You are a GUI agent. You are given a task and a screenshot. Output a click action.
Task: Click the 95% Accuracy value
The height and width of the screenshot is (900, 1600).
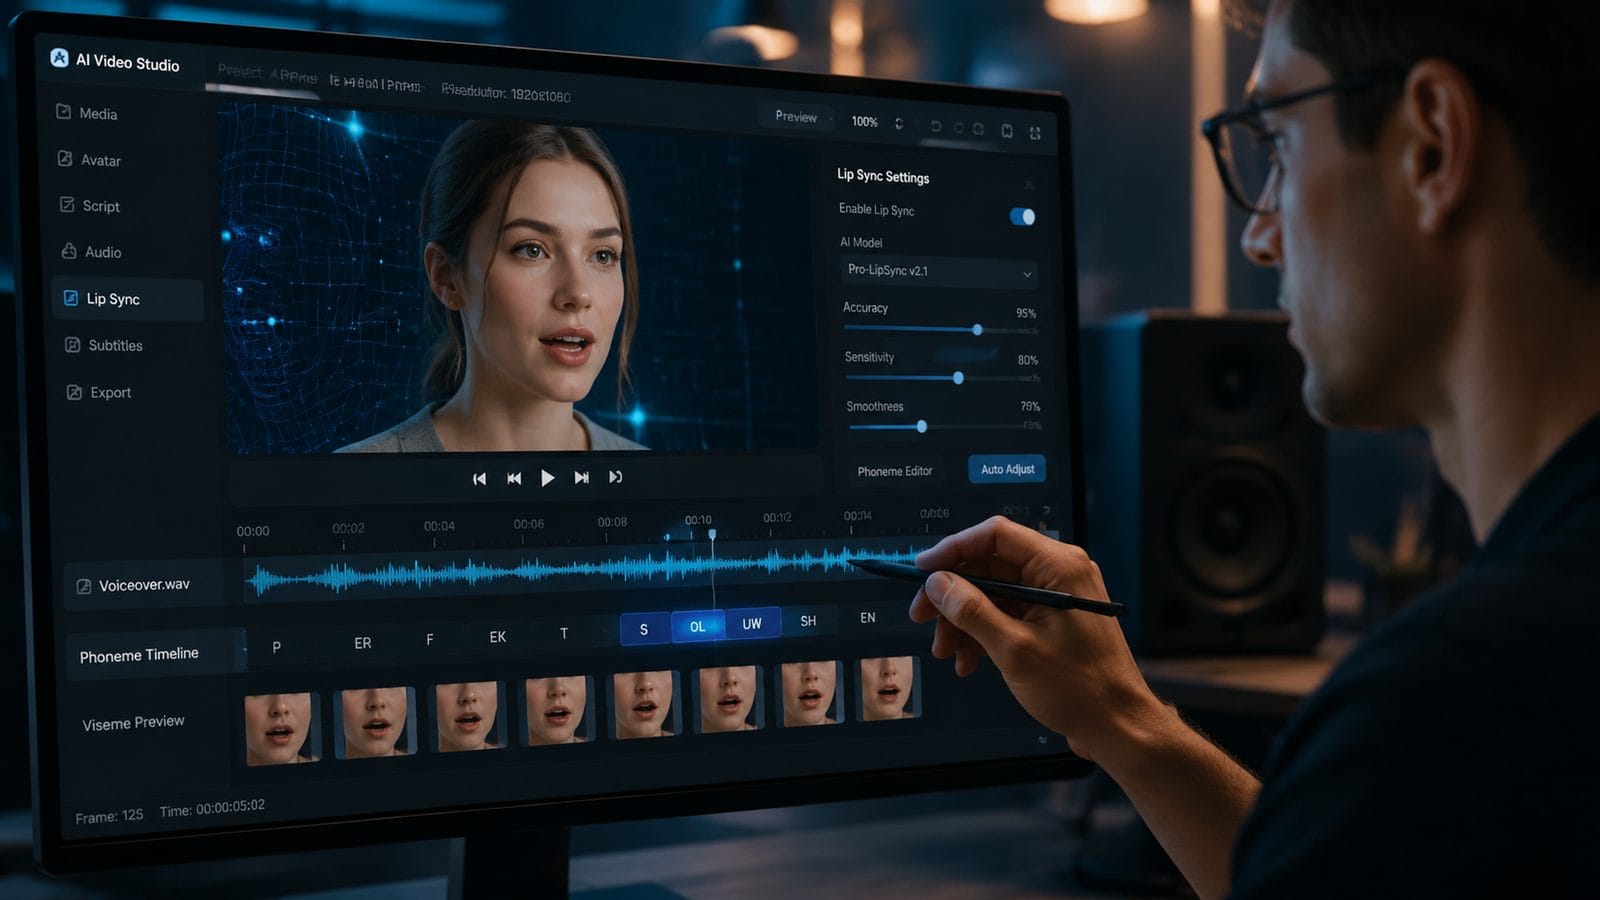1026,313
